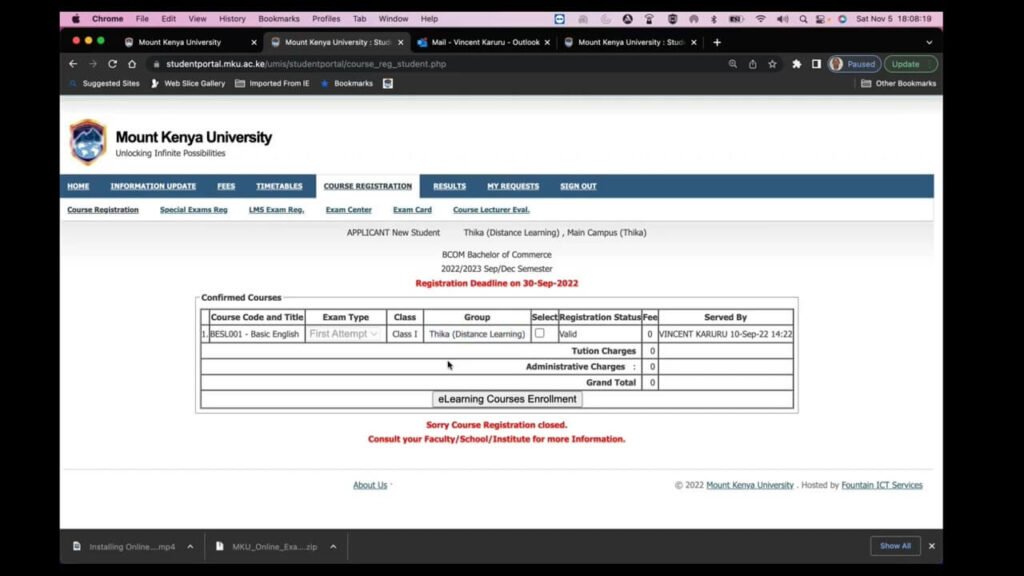Click the reading mode icon beside the profile
This screenshot has height=576, width=1024.
pyautogui.click(x=816, y=64)
